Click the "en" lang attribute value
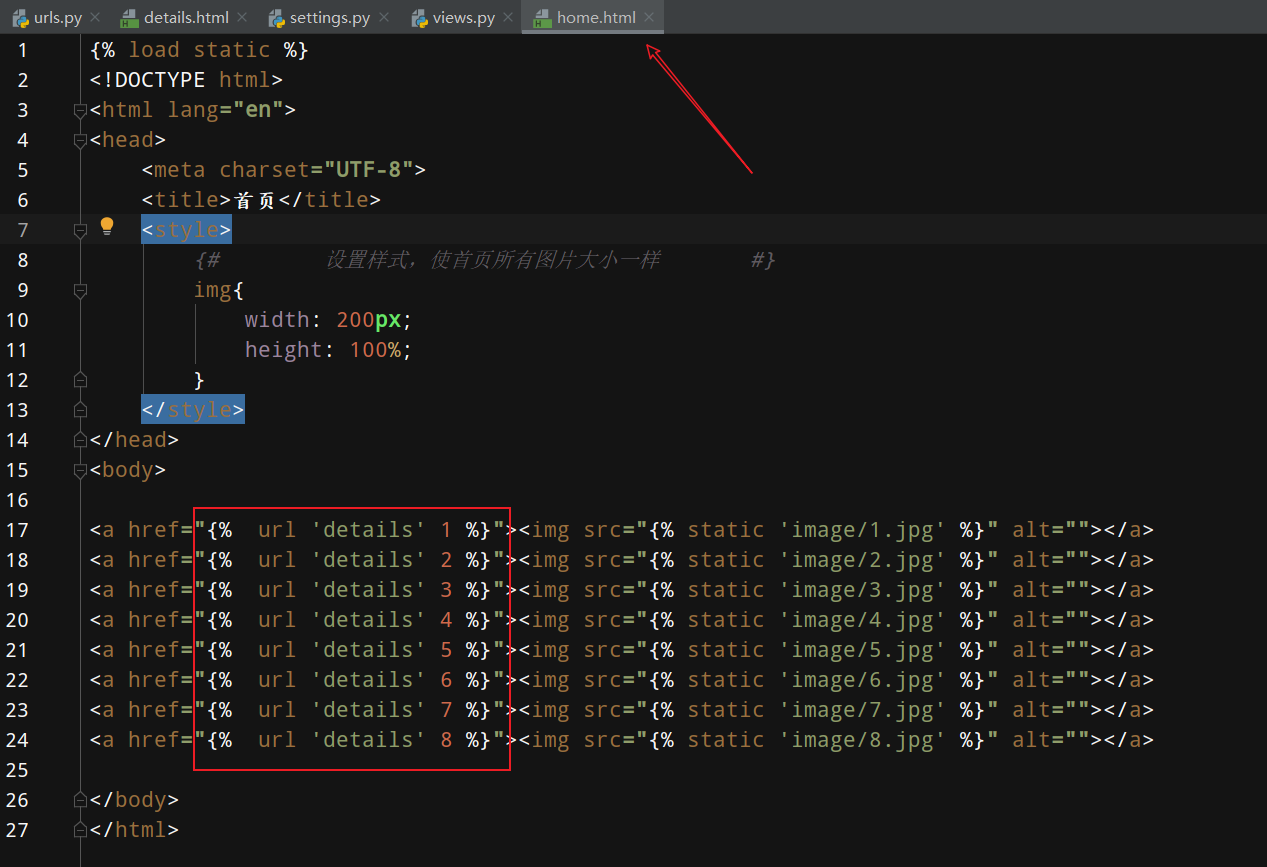Screen dimensions: 1267x867 [258, 110]
